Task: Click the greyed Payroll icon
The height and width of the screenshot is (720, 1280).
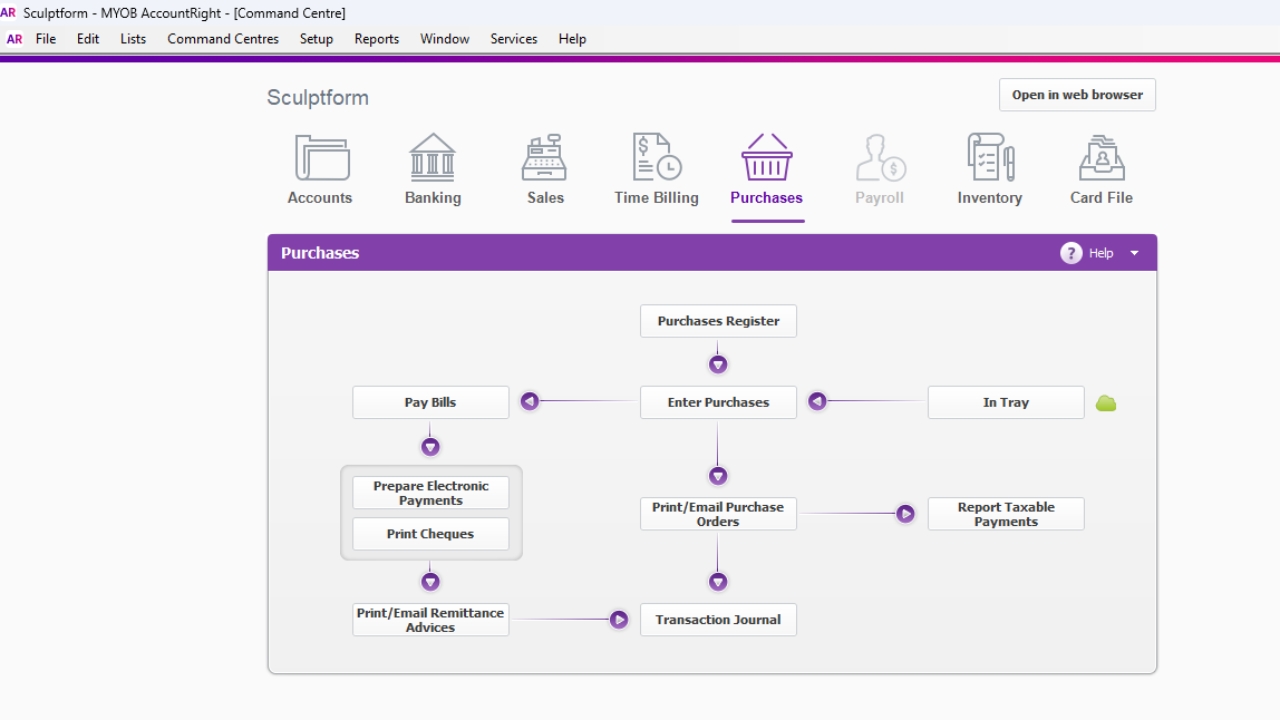Action: click(880, 158)
